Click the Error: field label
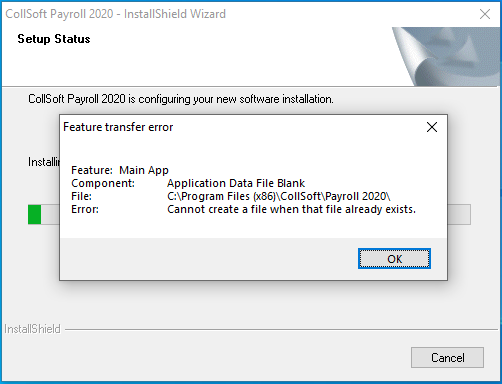 (85, 209)
